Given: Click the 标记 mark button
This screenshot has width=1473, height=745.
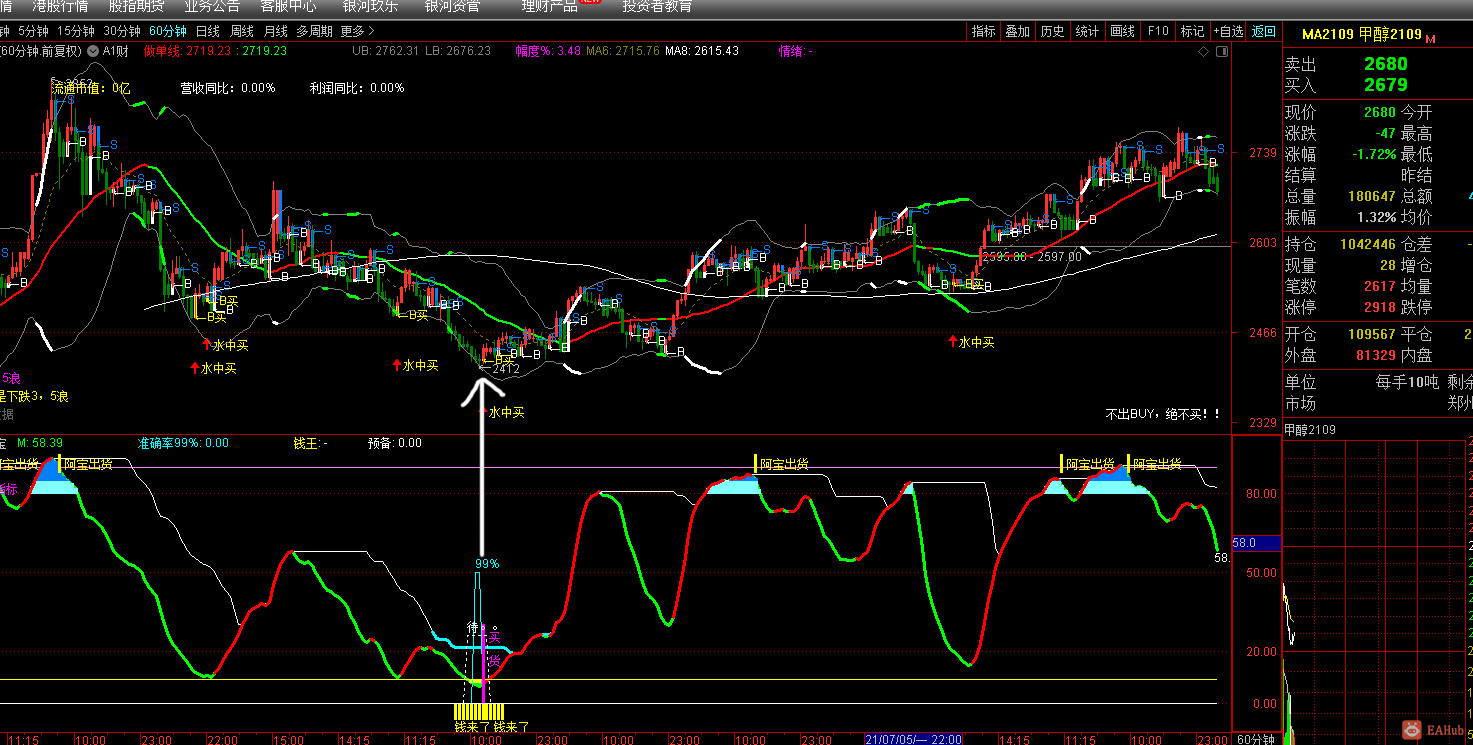Looking at the screenshot, I should [1192, 31].
